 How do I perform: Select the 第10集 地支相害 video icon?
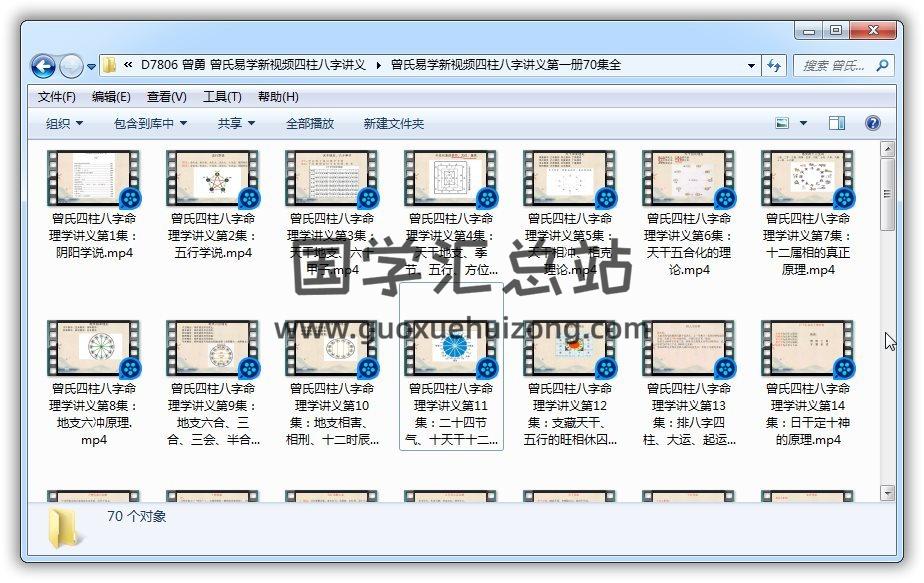(332, 349)
